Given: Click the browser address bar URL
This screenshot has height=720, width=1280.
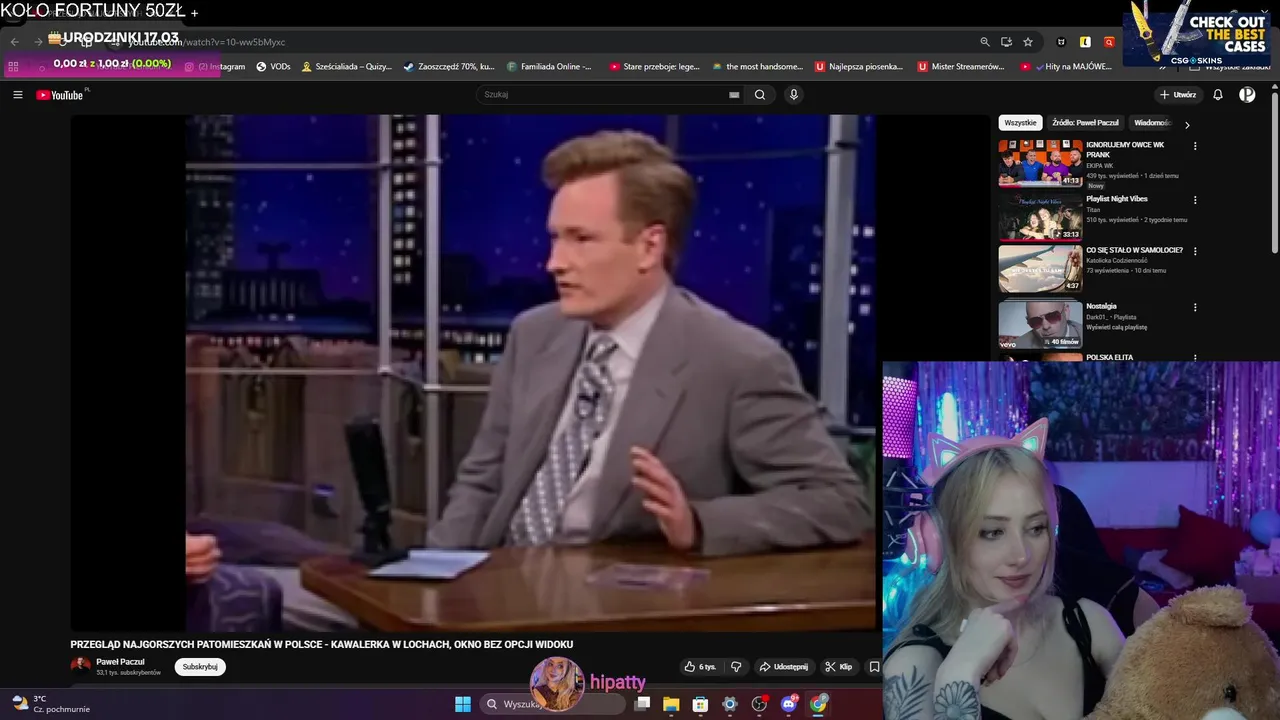Looking at the screenshot, I should click(x=207, y=42).
